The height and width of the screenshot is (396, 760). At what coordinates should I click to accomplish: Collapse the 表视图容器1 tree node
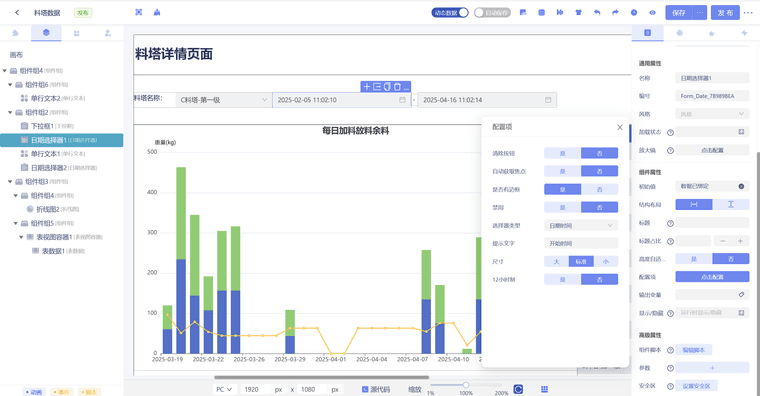(x=21, y=237)
